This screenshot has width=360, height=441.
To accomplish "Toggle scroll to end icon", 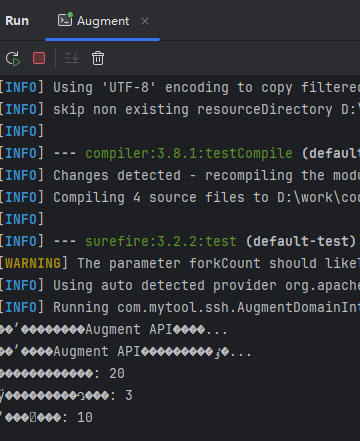I will (x=72, y=58).
